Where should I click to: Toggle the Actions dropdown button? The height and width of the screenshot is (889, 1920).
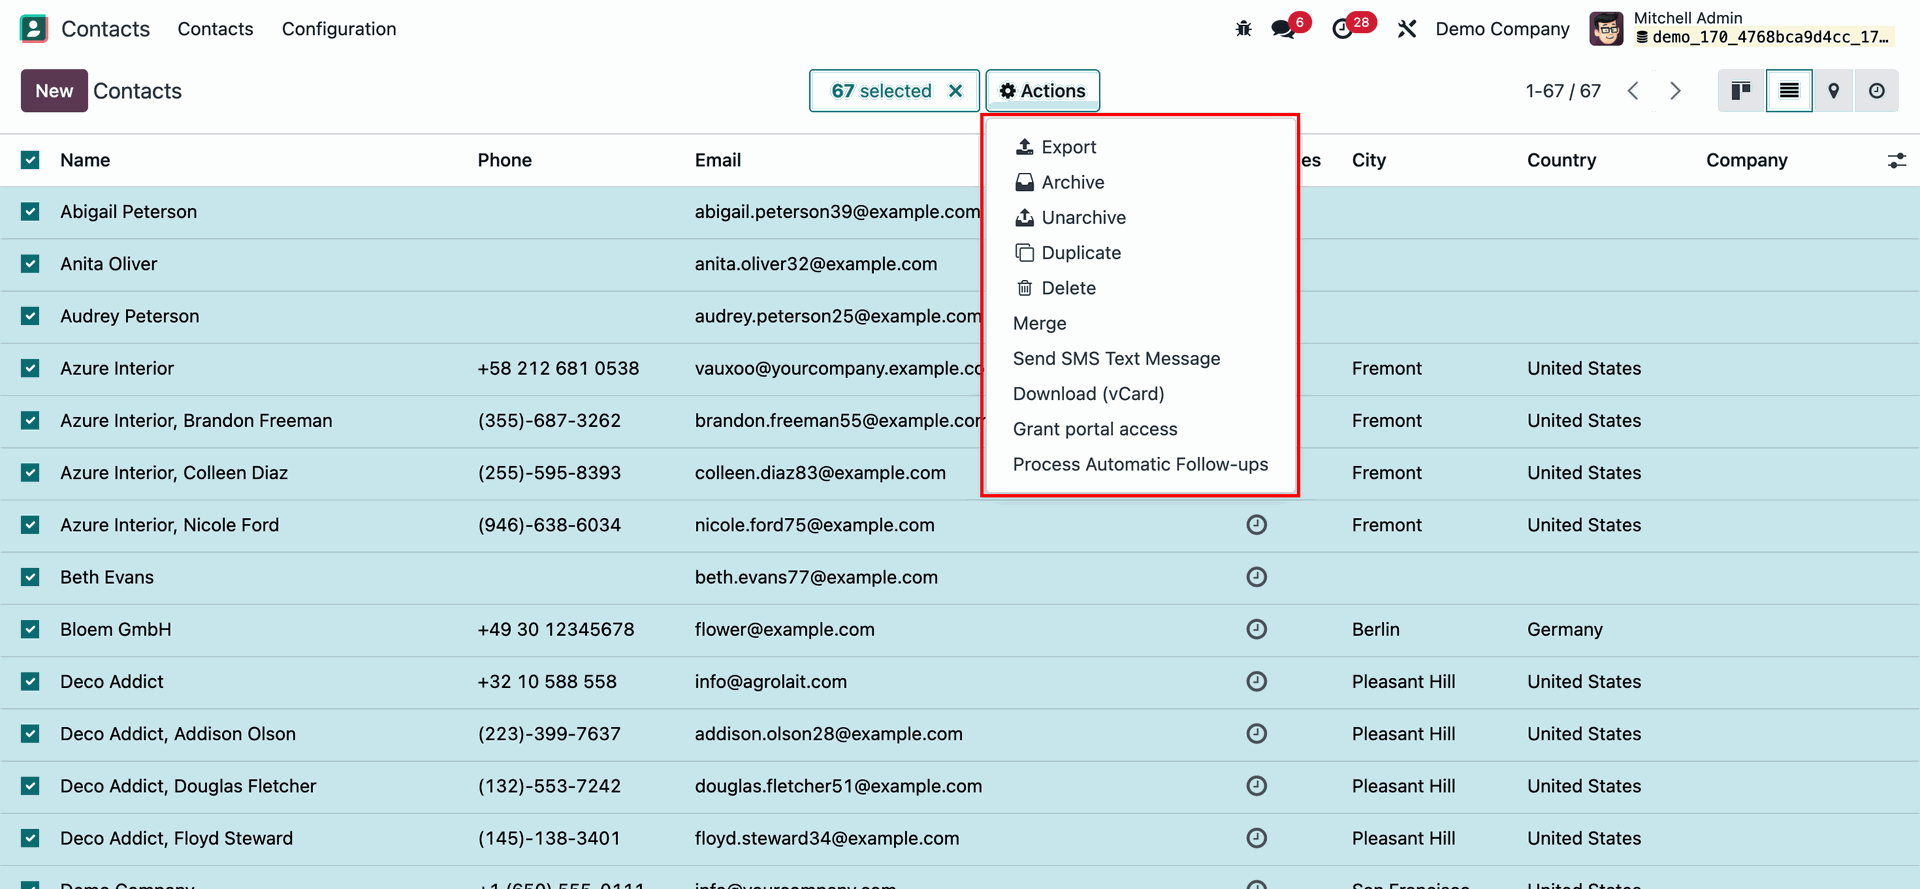pos(1042,91)
